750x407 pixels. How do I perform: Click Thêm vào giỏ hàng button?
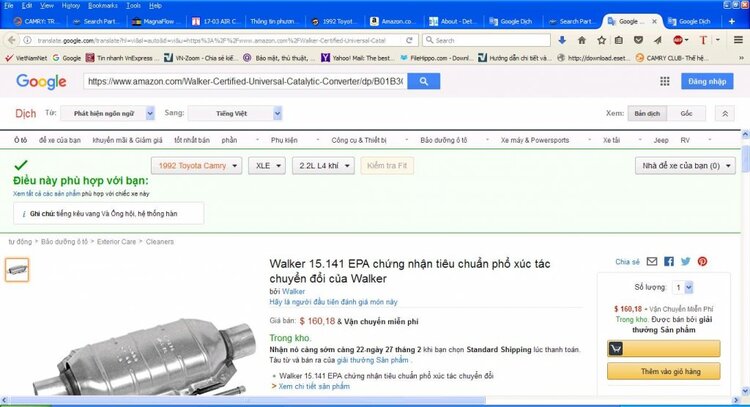click(663, 372)
